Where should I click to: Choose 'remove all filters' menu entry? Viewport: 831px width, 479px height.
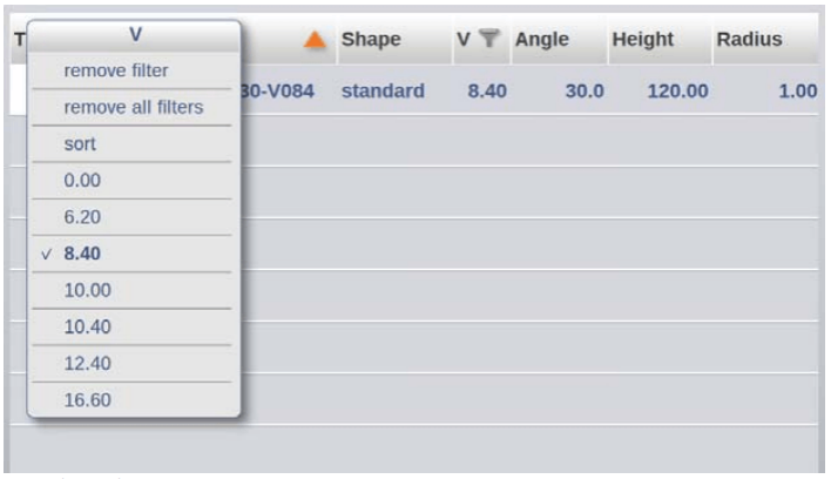tap(133, 107)
